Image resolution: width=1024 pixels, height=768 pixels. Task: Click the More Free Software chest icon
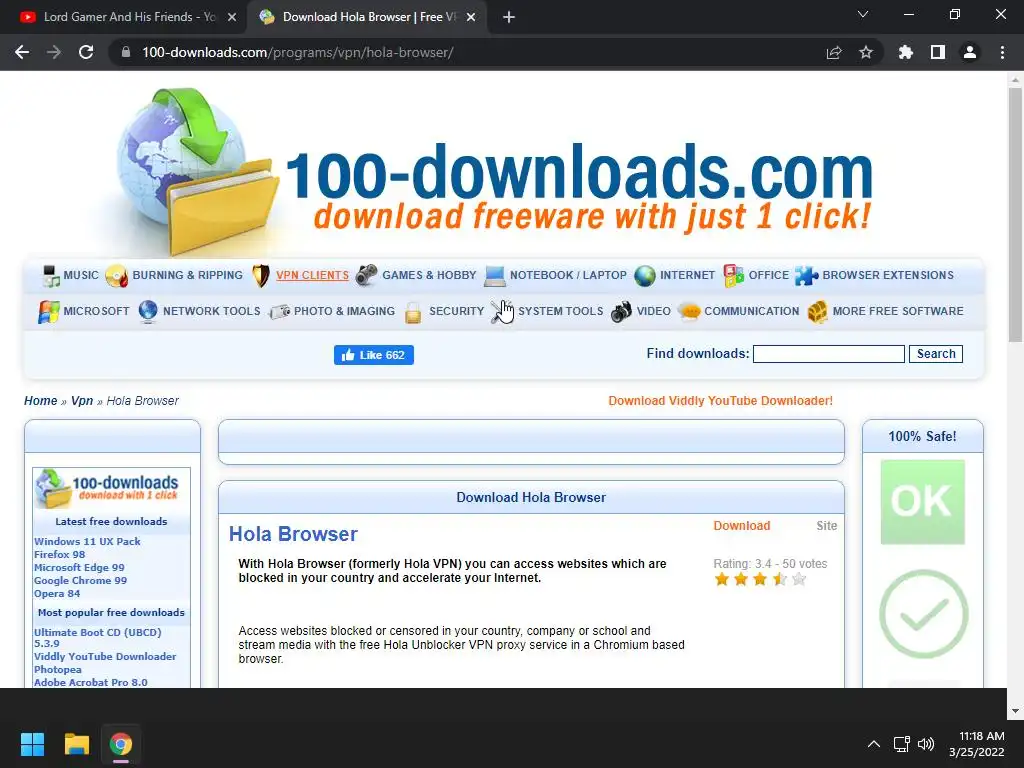pos(818,312)
